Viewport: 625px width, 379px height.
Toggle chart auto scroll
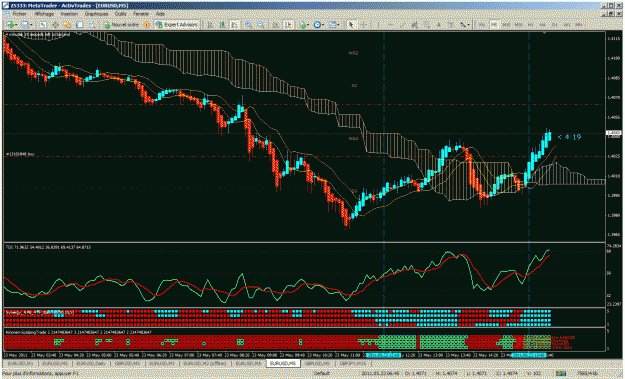click(x=276, y=25)
